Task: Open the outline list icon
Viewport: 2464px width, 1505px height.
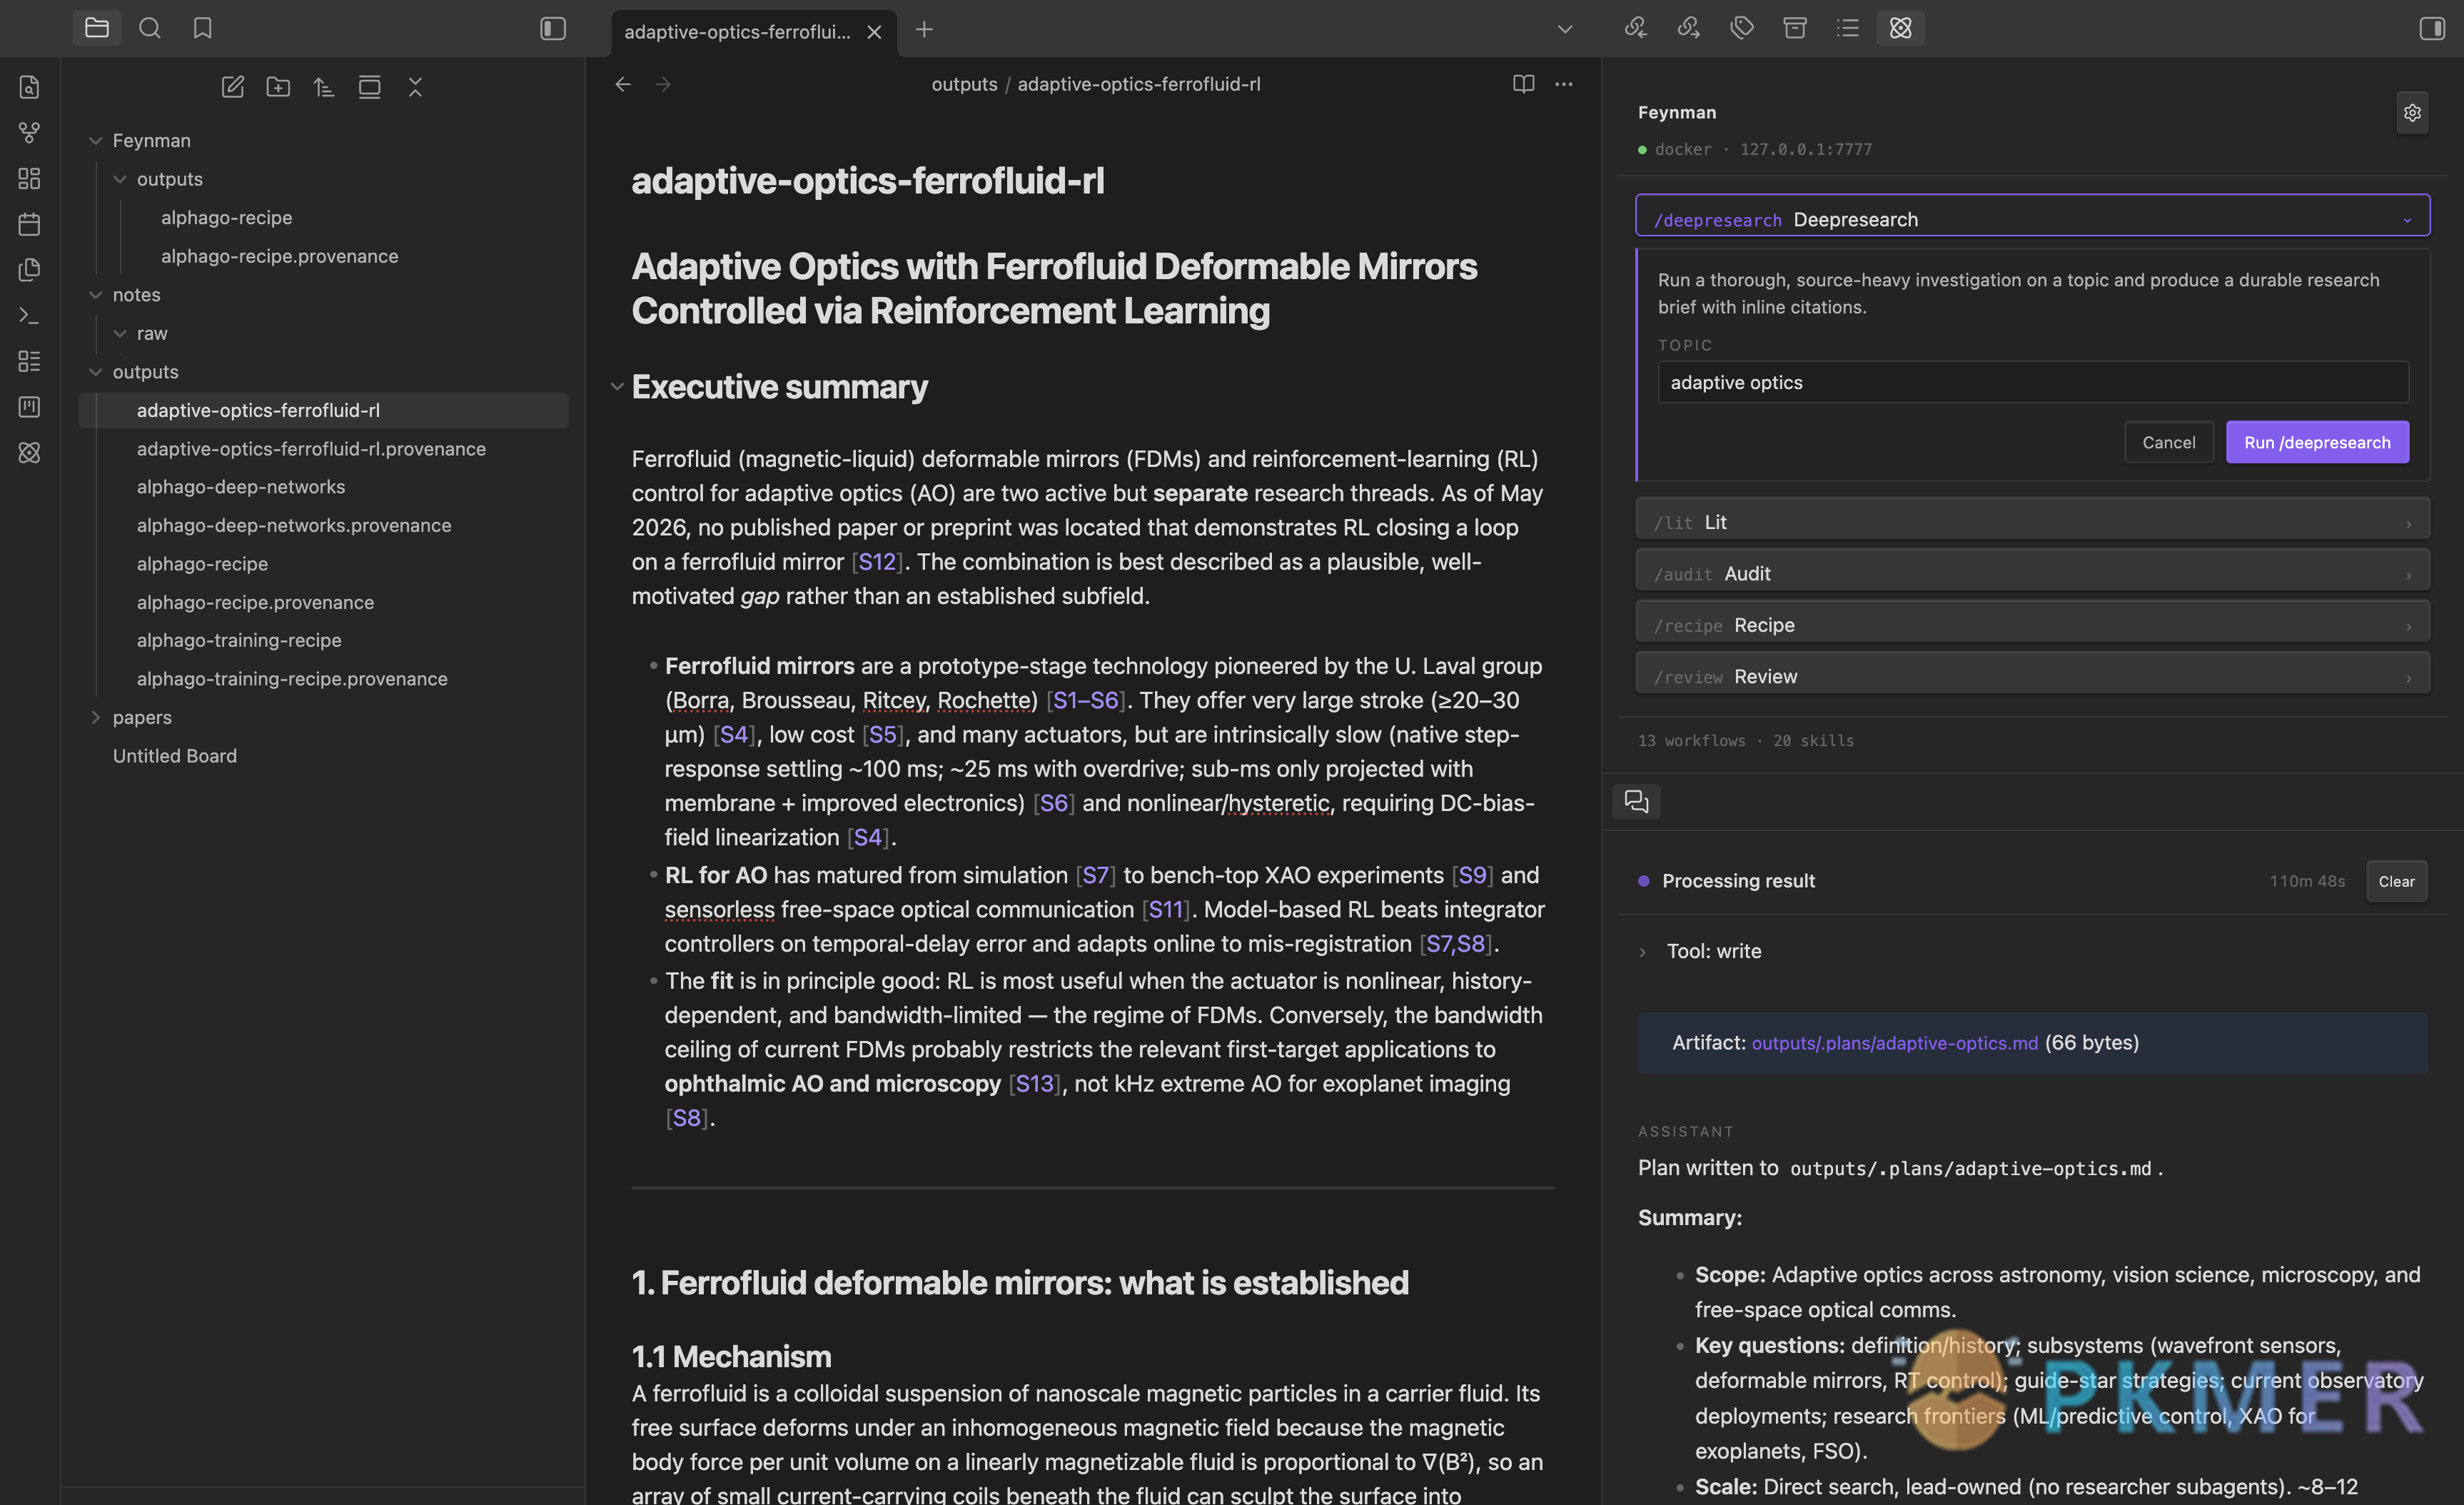Action: tap(1848, 28)
